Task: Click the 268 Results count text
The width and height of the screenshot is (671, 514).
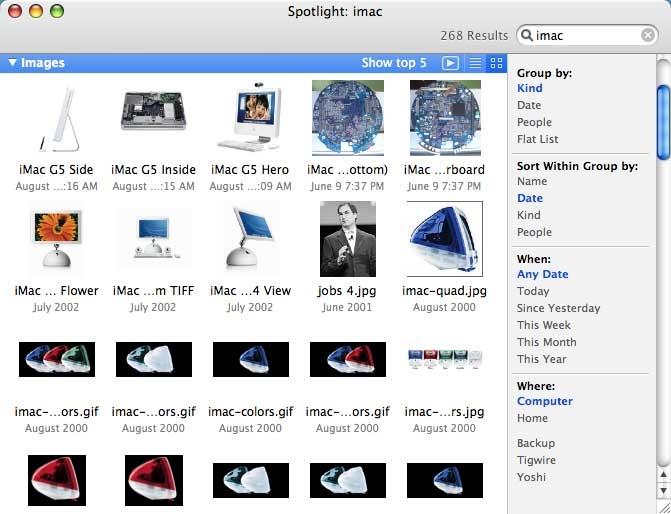Action: 474,36
